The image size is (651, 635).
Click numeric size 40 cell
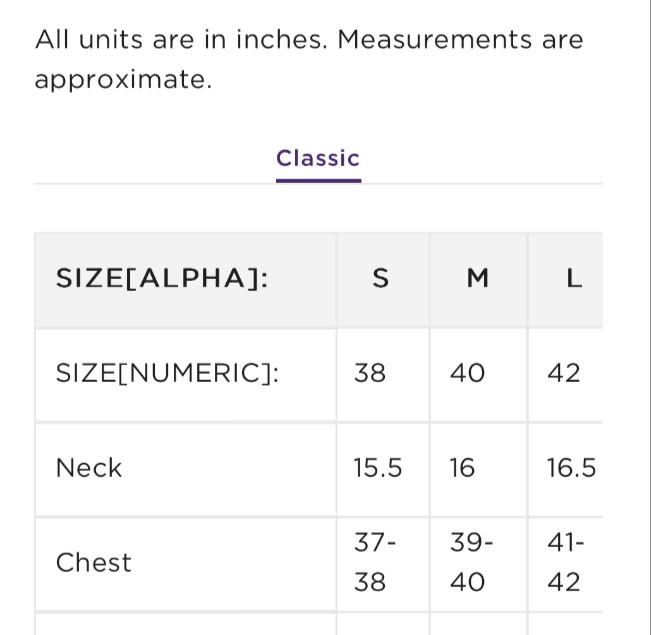467,374
